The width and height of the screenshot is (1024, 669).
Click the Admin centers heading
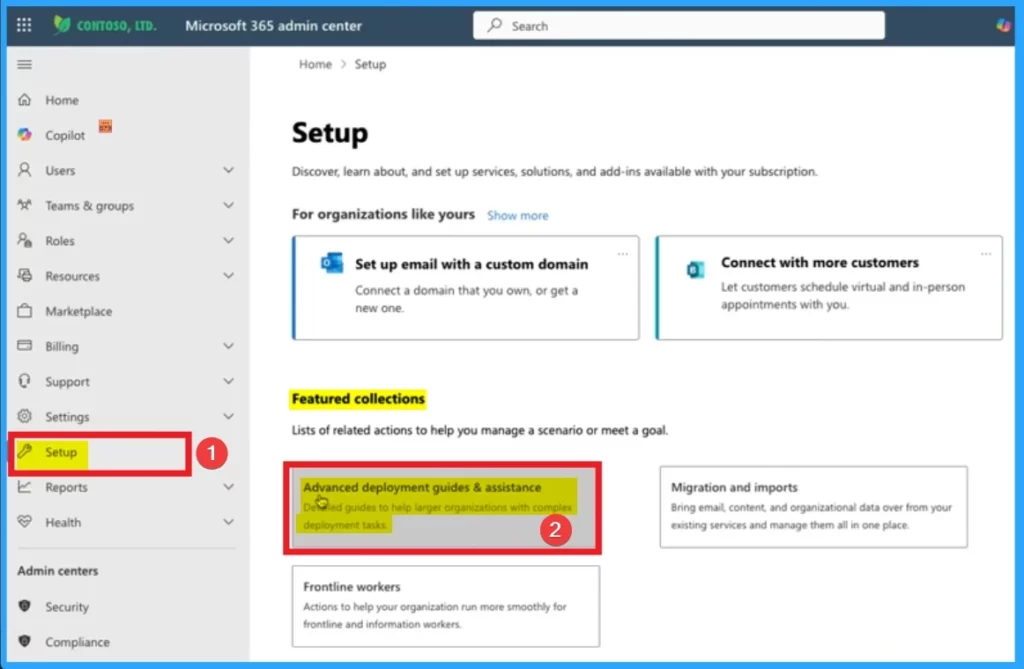pos(57,571)
